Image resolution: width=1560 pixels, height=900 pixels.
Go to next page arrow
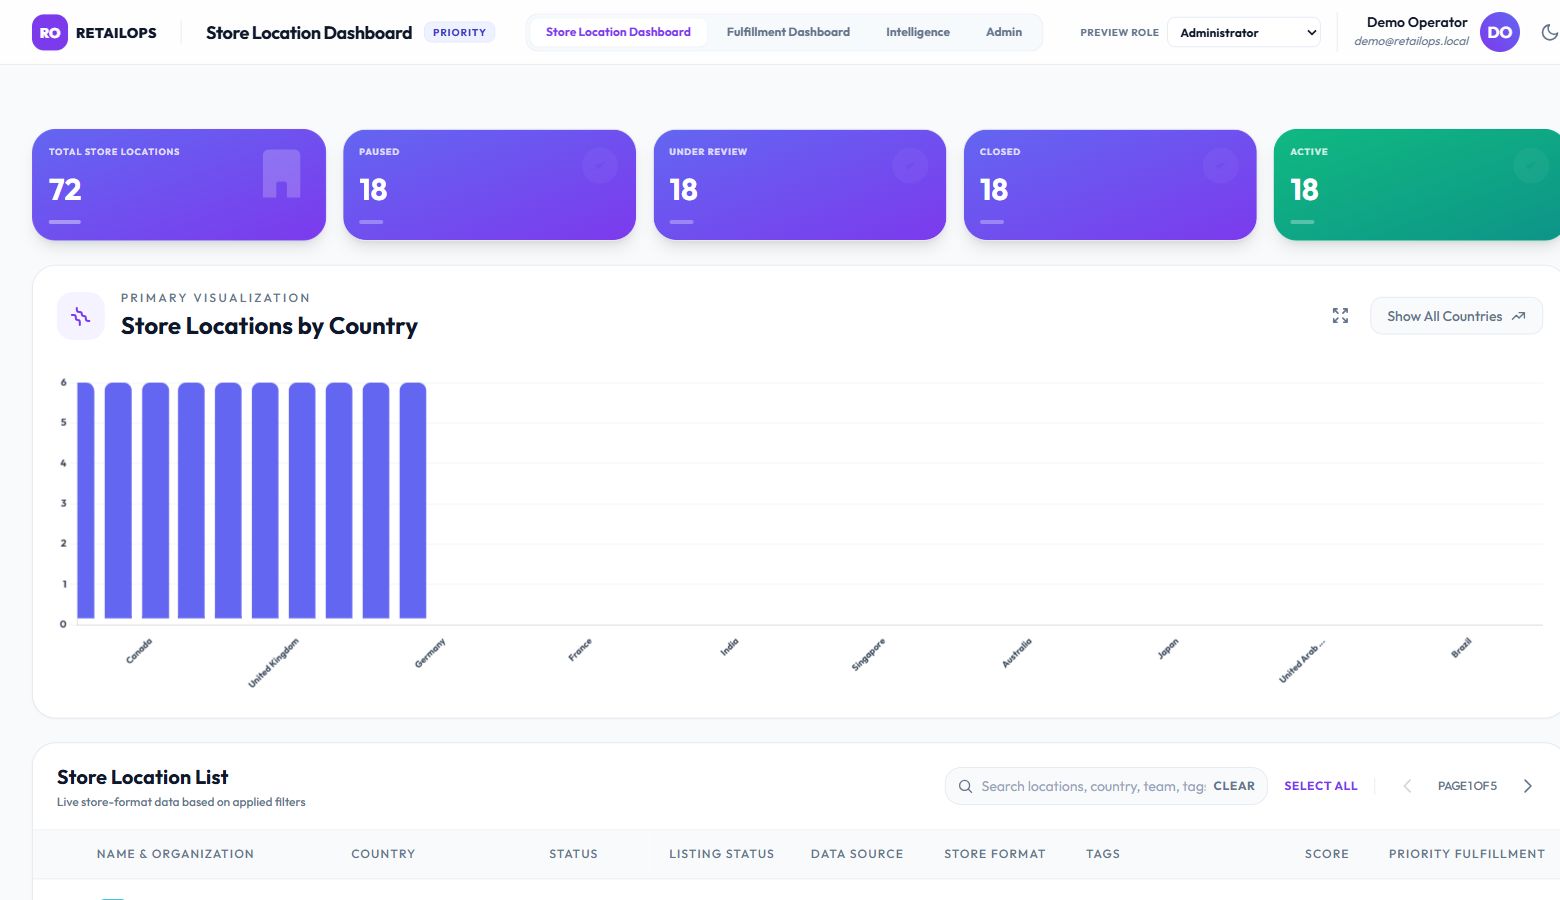pos(1527,786)
